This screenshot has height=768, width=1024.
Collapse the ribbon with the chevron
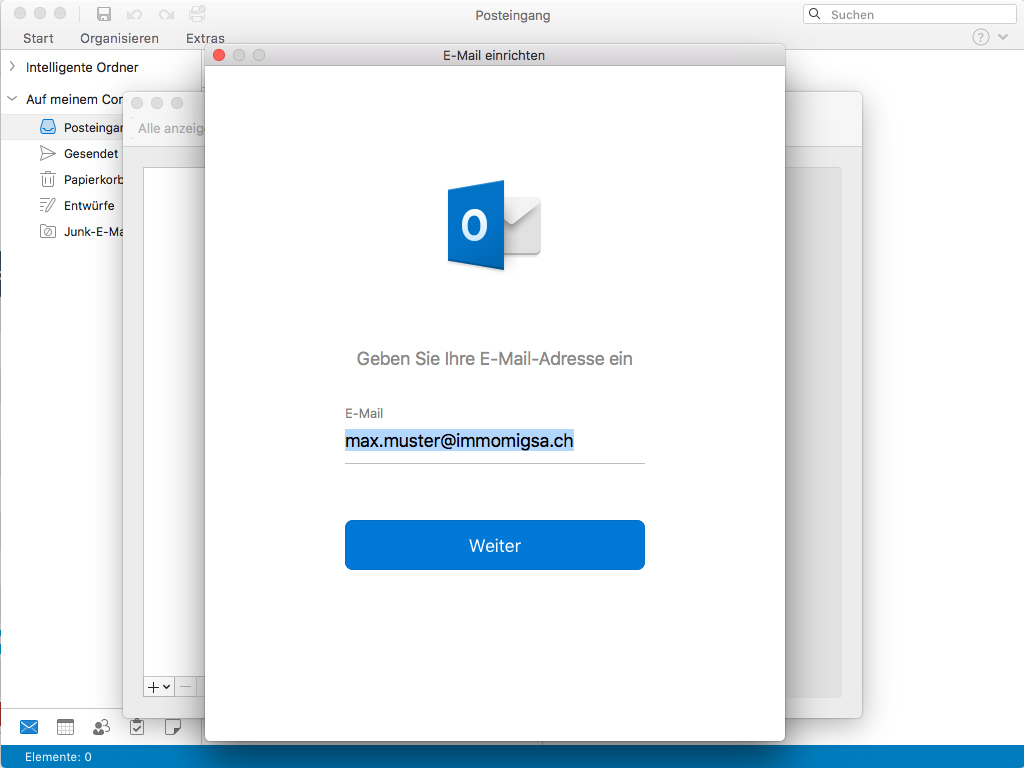(1003, 37)
